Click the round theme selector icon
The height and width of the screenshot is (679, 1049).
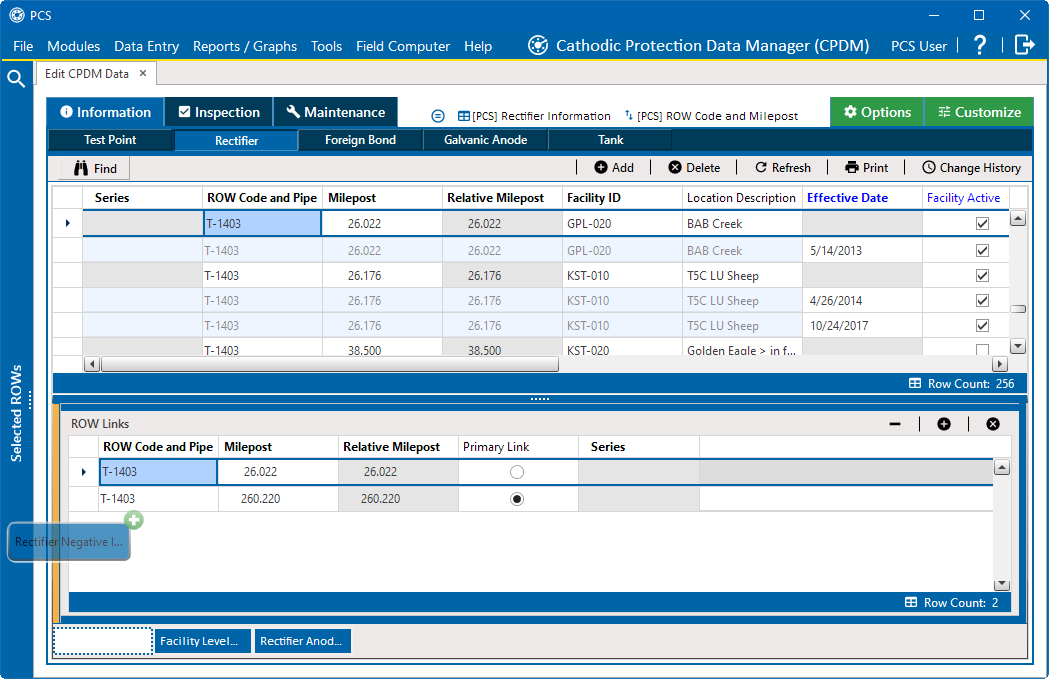pos(438,116)
